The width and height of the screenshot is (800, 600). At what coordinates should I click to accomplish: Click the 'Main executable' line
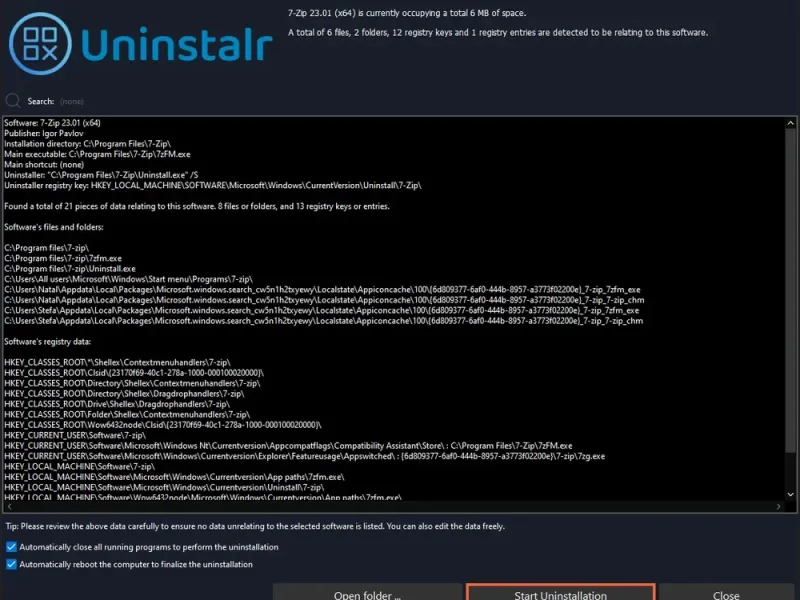[97, 154]
